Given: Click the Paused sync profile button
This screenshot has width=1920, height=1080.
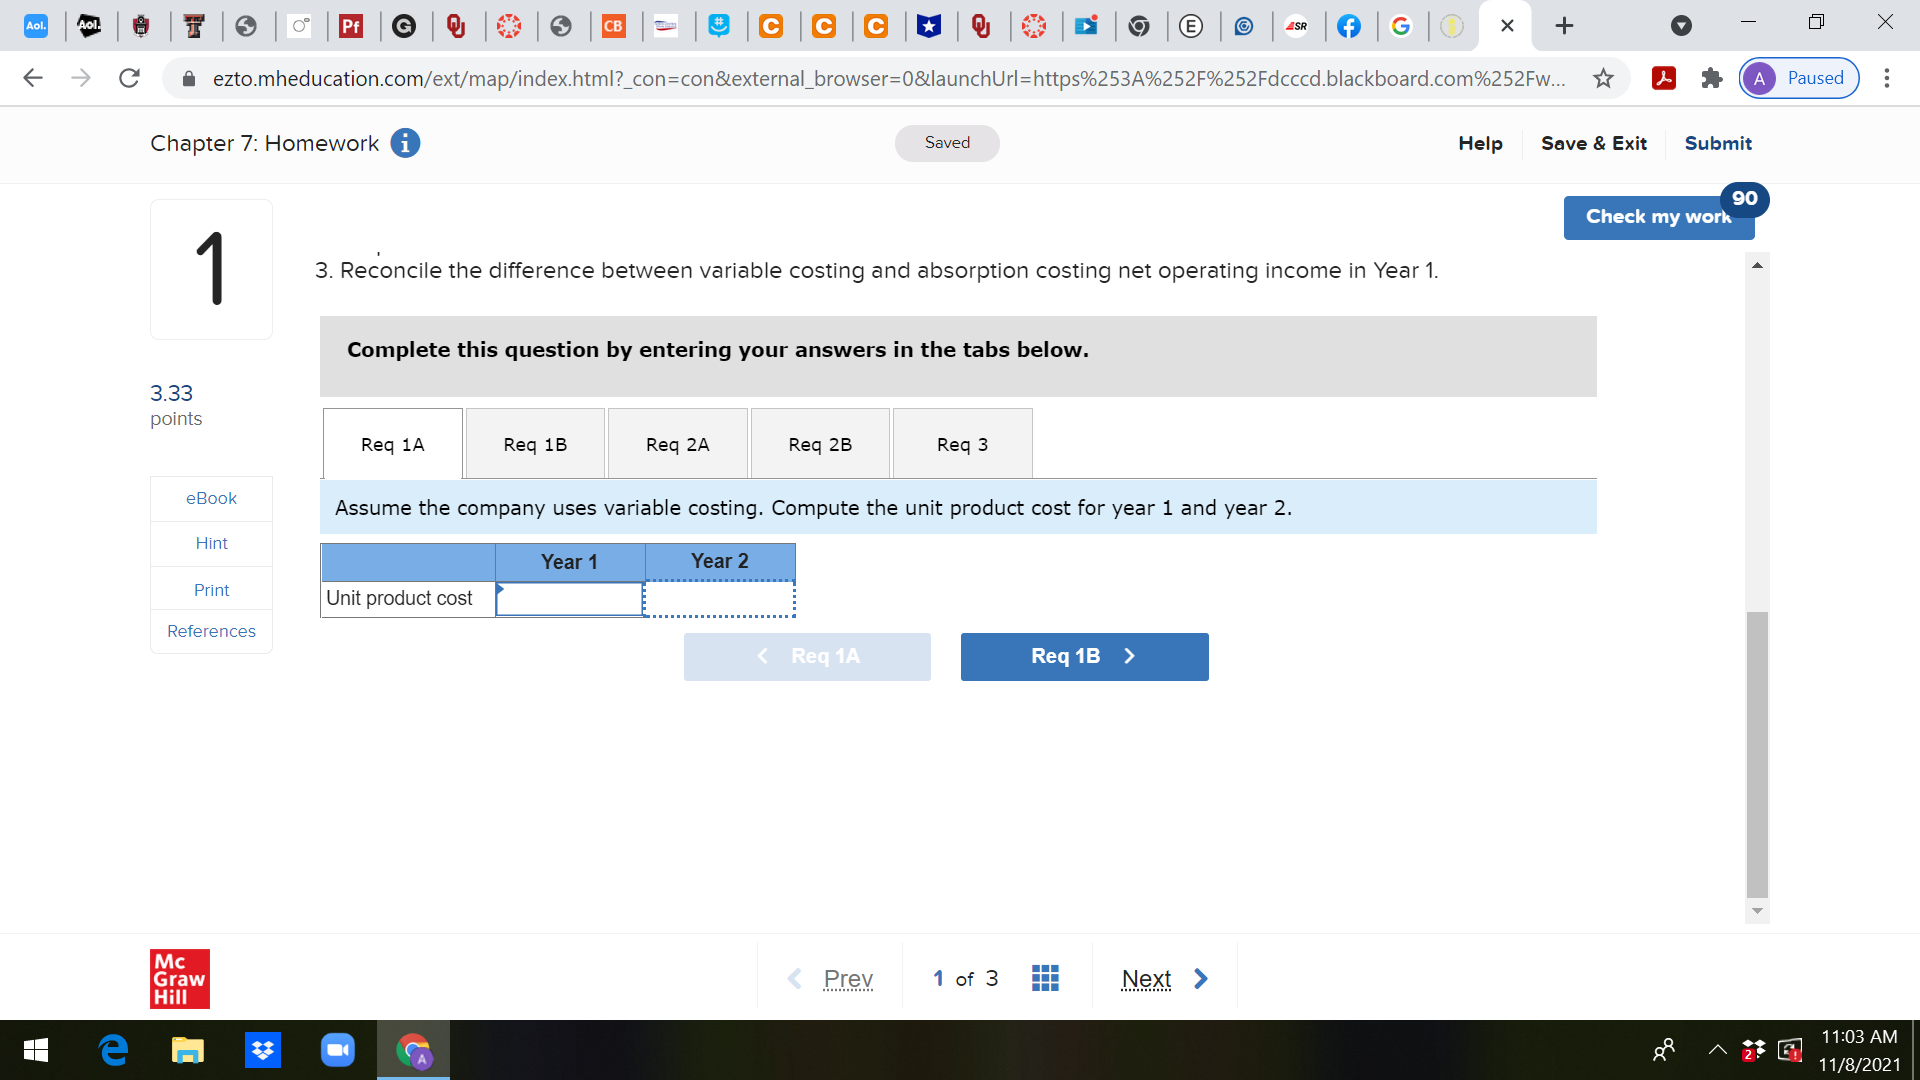Looking at the screenshot, I should click(1797, 78).
